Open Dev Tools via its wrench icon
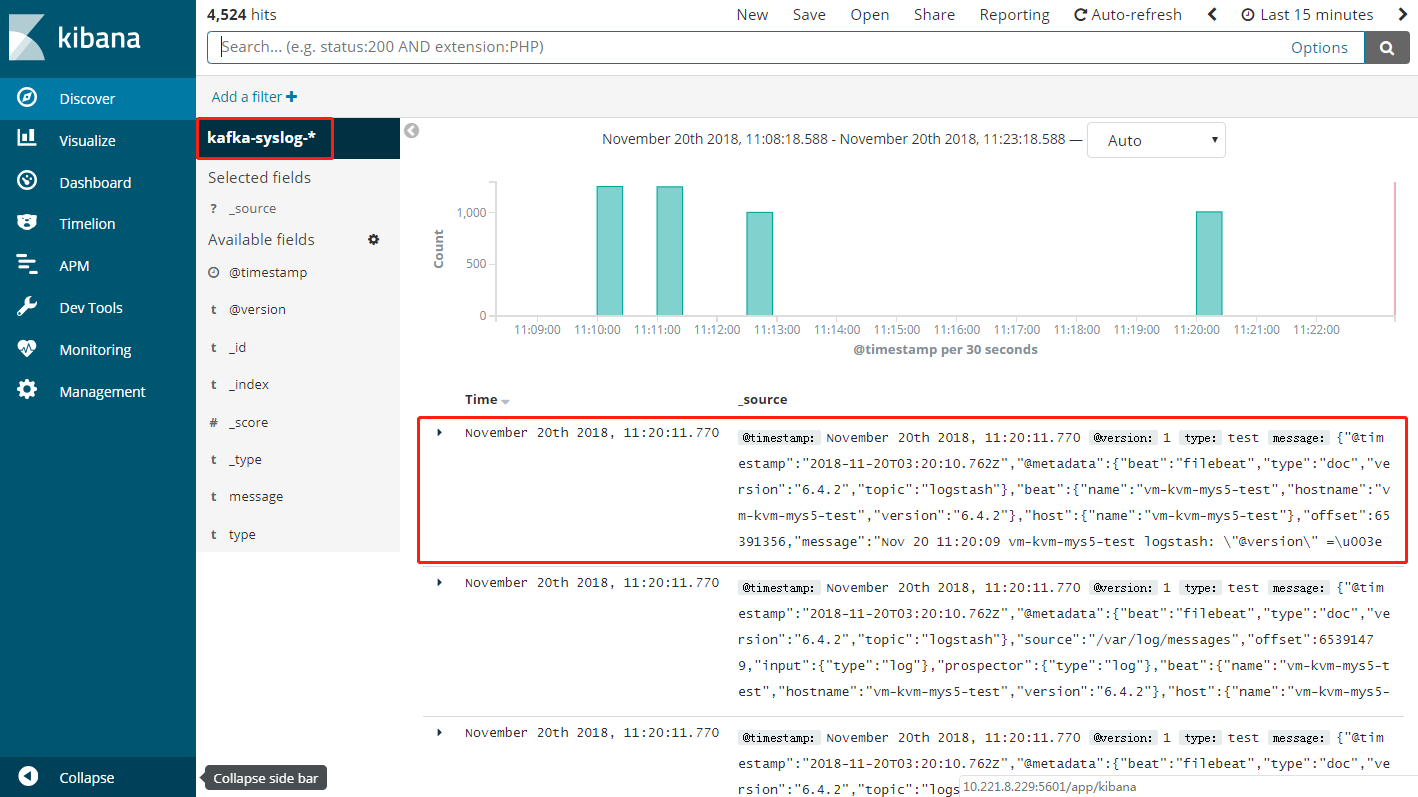 [28, 307]
